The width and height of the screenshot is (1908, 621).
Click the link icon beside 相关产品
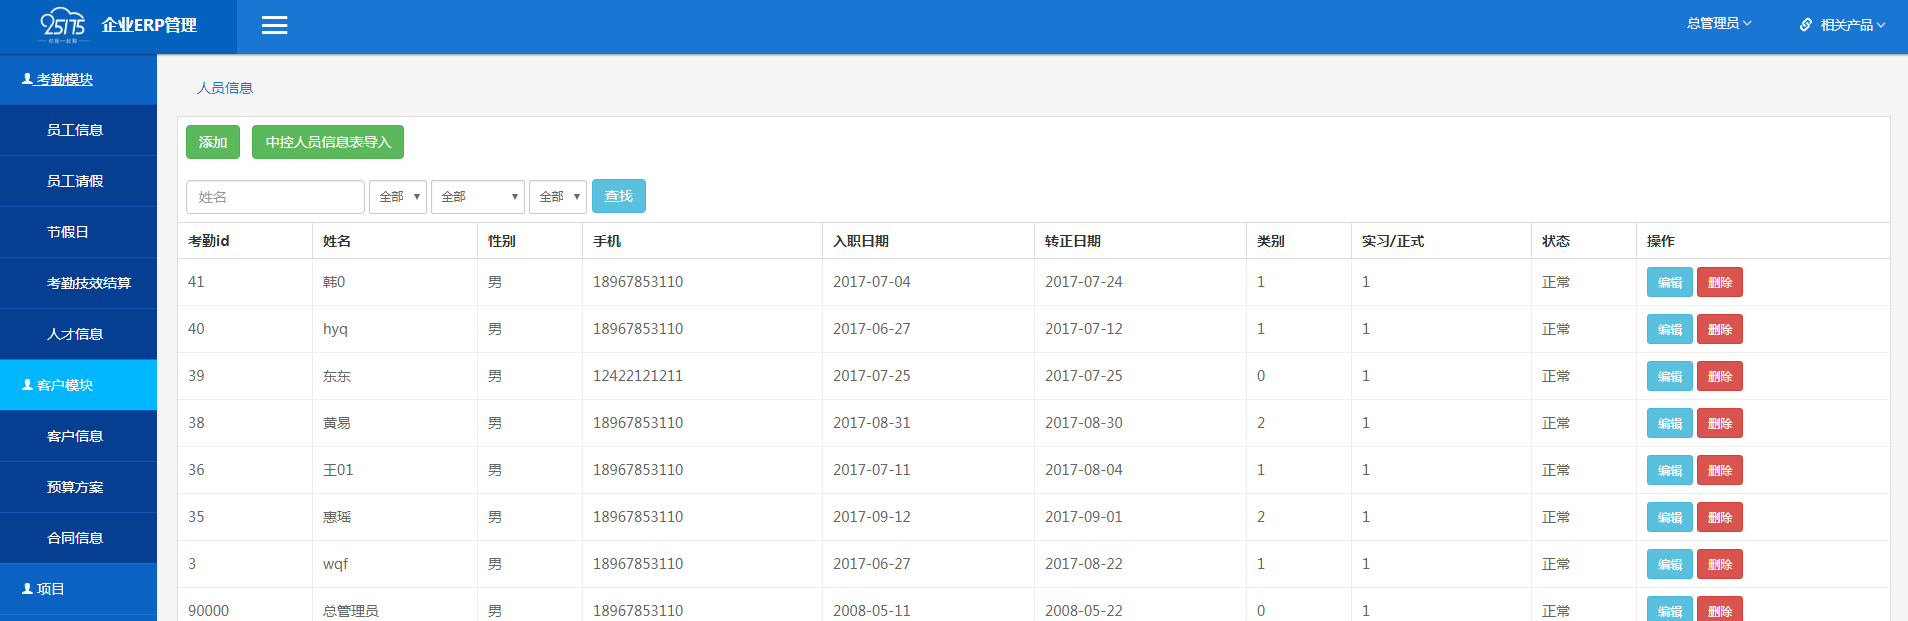pyautogui.click(x=1806, y=25)
